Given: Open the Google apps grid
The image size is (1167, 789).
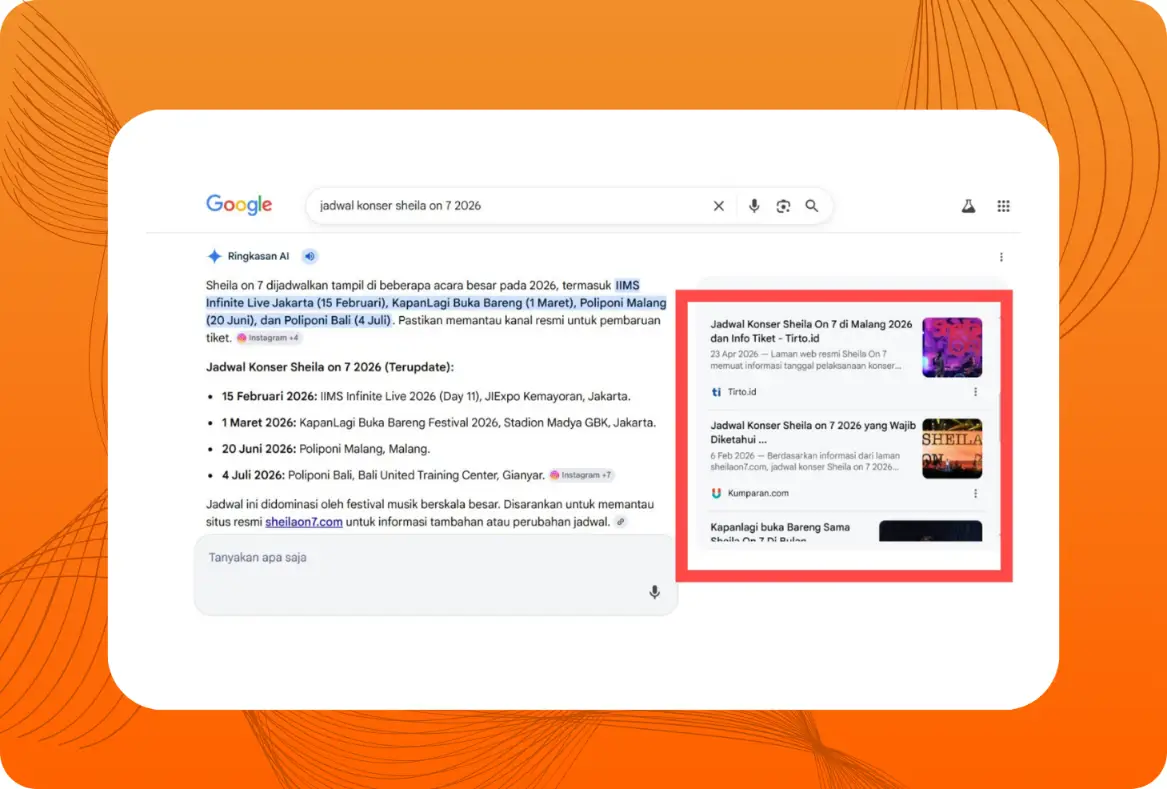Looking at the screenshot, I should pos(1003,206).
